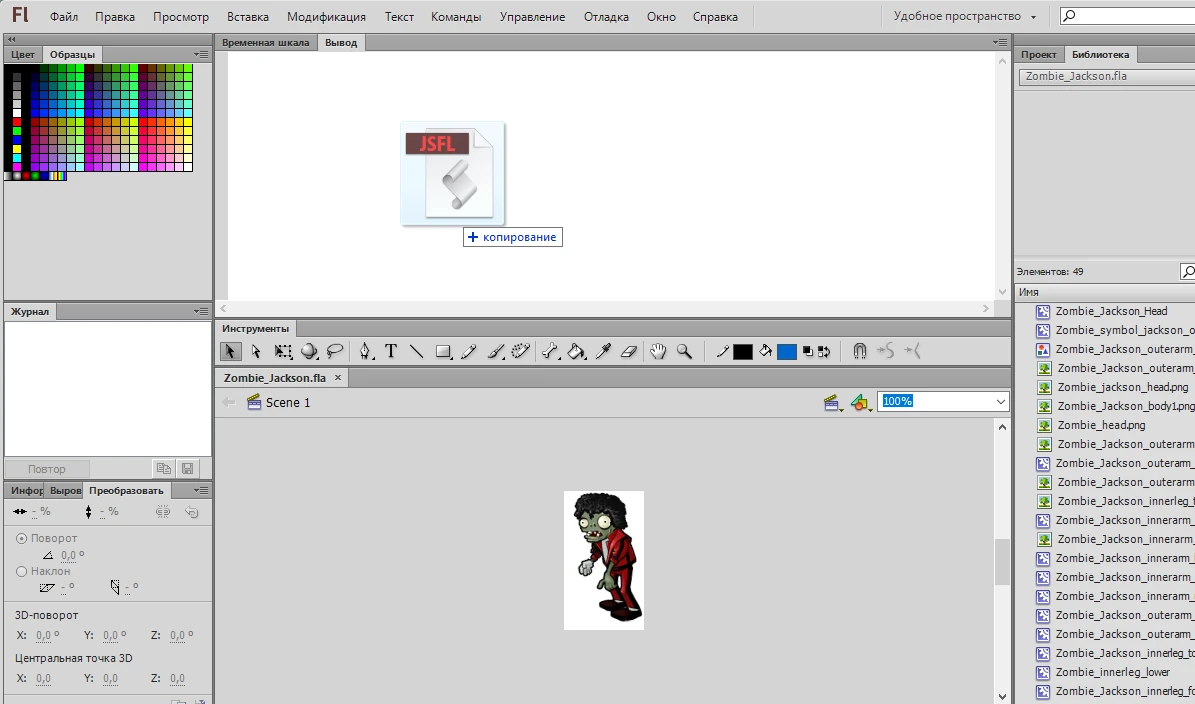Select the Lasso tool
Screen dimensions: 1195x704
(x=335, y=351)
